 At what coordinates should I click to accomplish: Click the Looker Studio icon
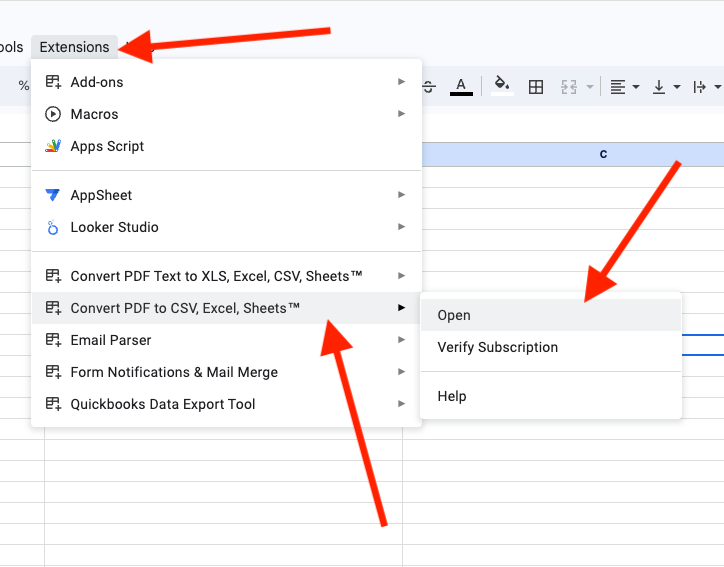tap(53, 228)
